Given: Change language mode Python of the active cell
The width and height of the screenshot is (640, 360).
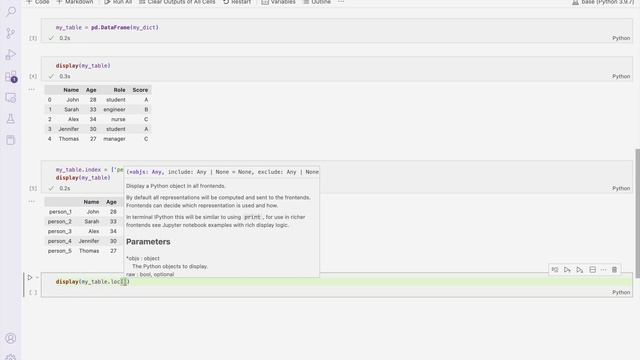Looking at the screenshot, I should pyautogui.click(x=621, y=292).
